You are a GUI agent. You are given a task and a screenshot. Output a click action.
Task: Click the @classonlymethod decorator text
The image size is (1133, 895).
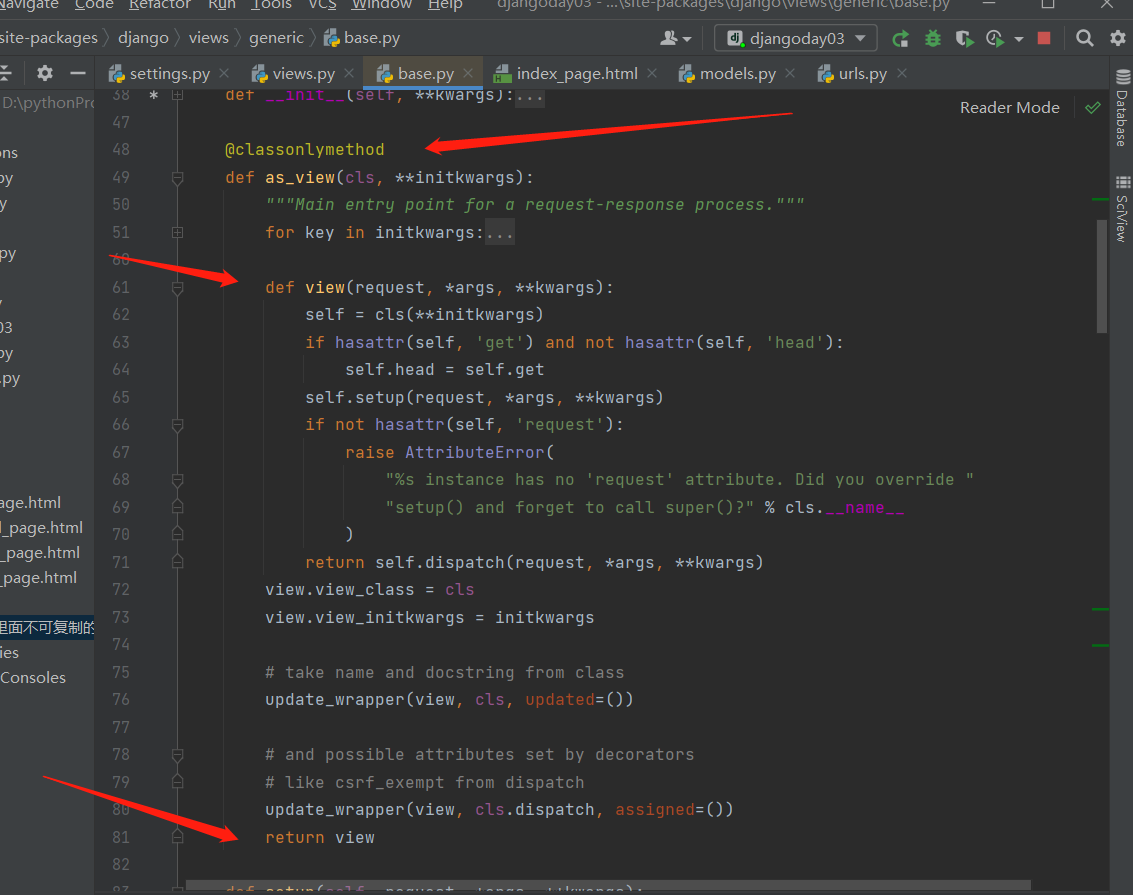click(x=305, y=150)
